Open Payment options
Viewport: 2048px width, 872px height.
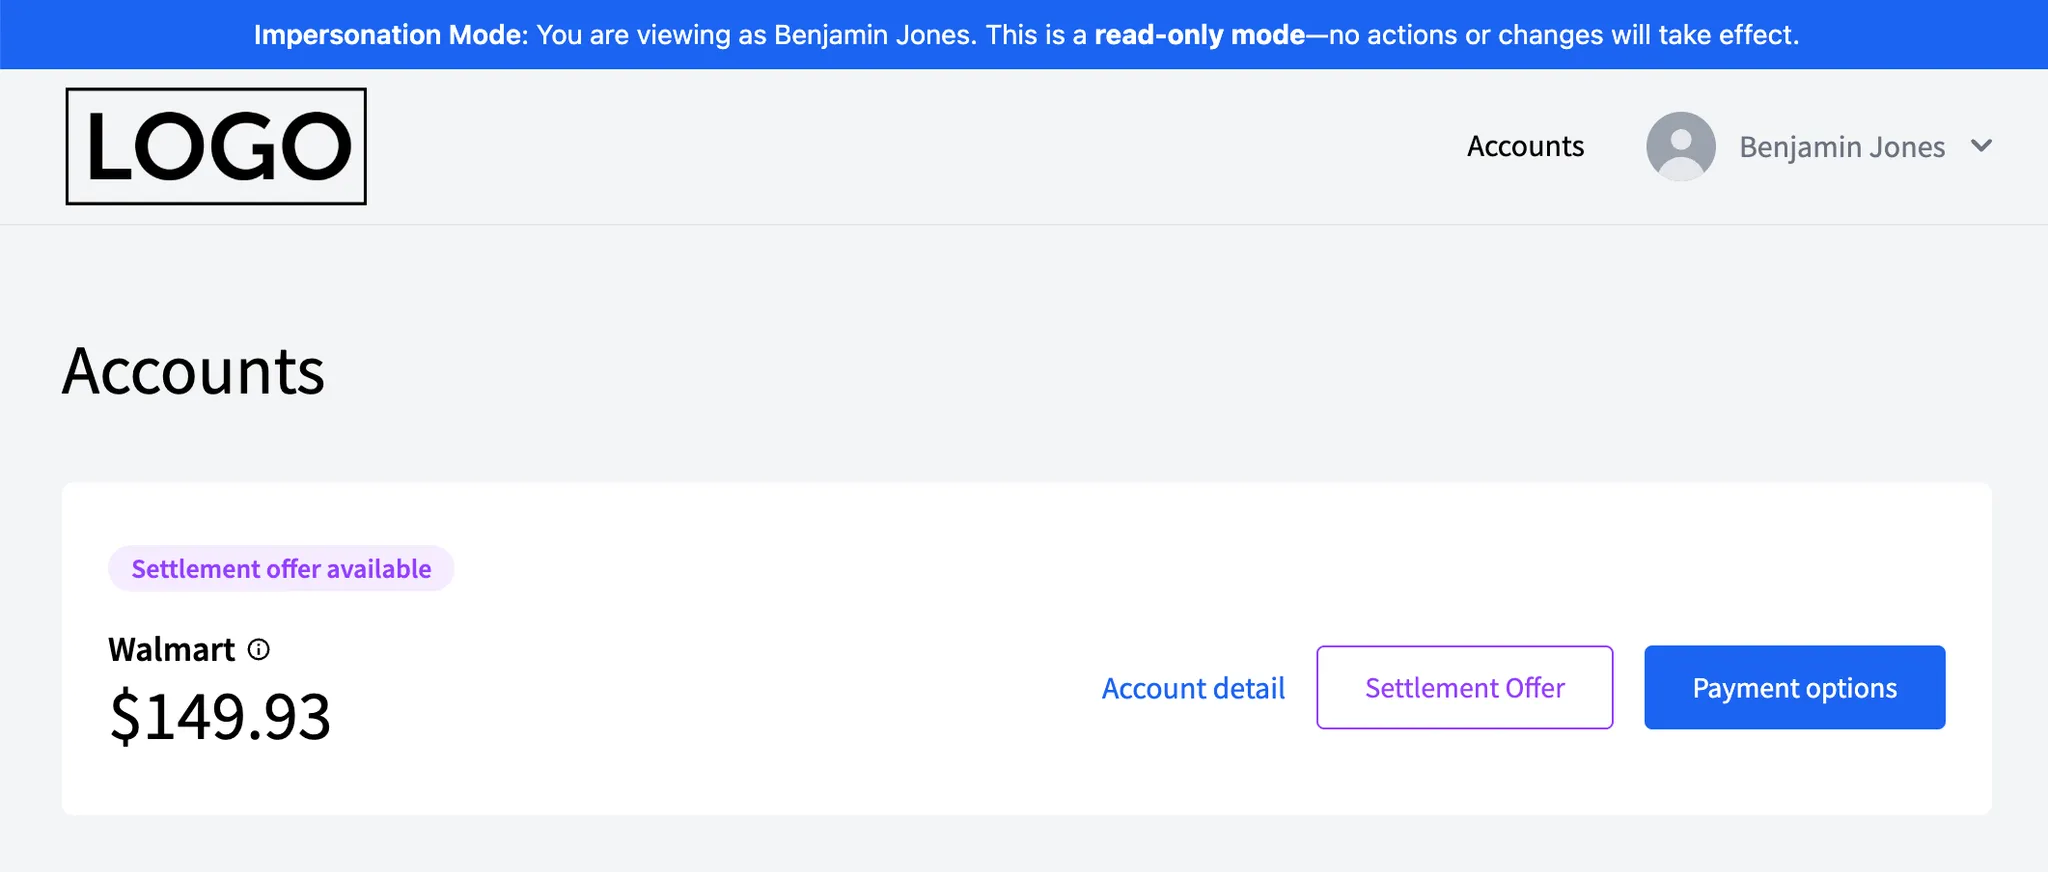(1794, 688)
